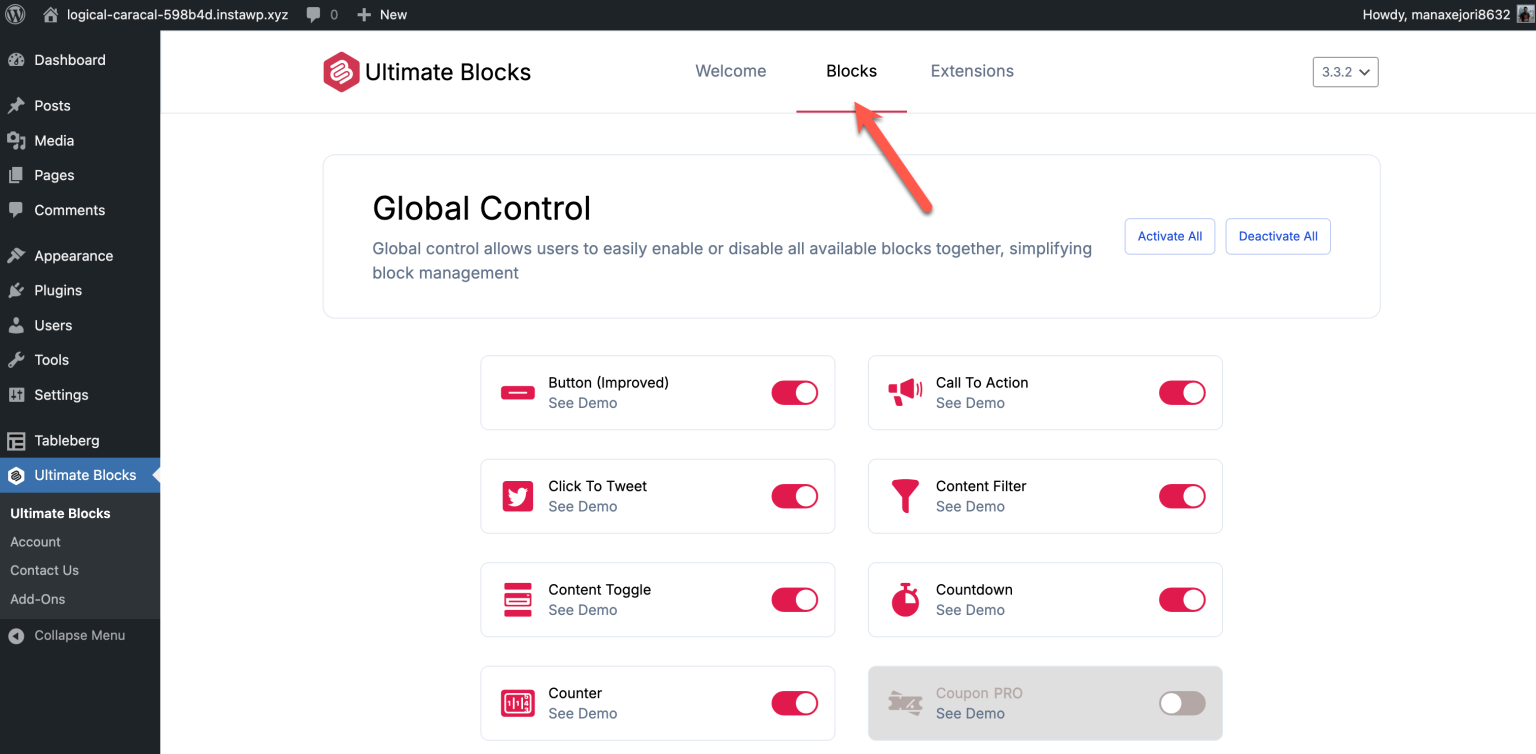This screenshot has width=1536, height=754.
Task: Open the Welcome tab
Action: [x=730, y=71]
